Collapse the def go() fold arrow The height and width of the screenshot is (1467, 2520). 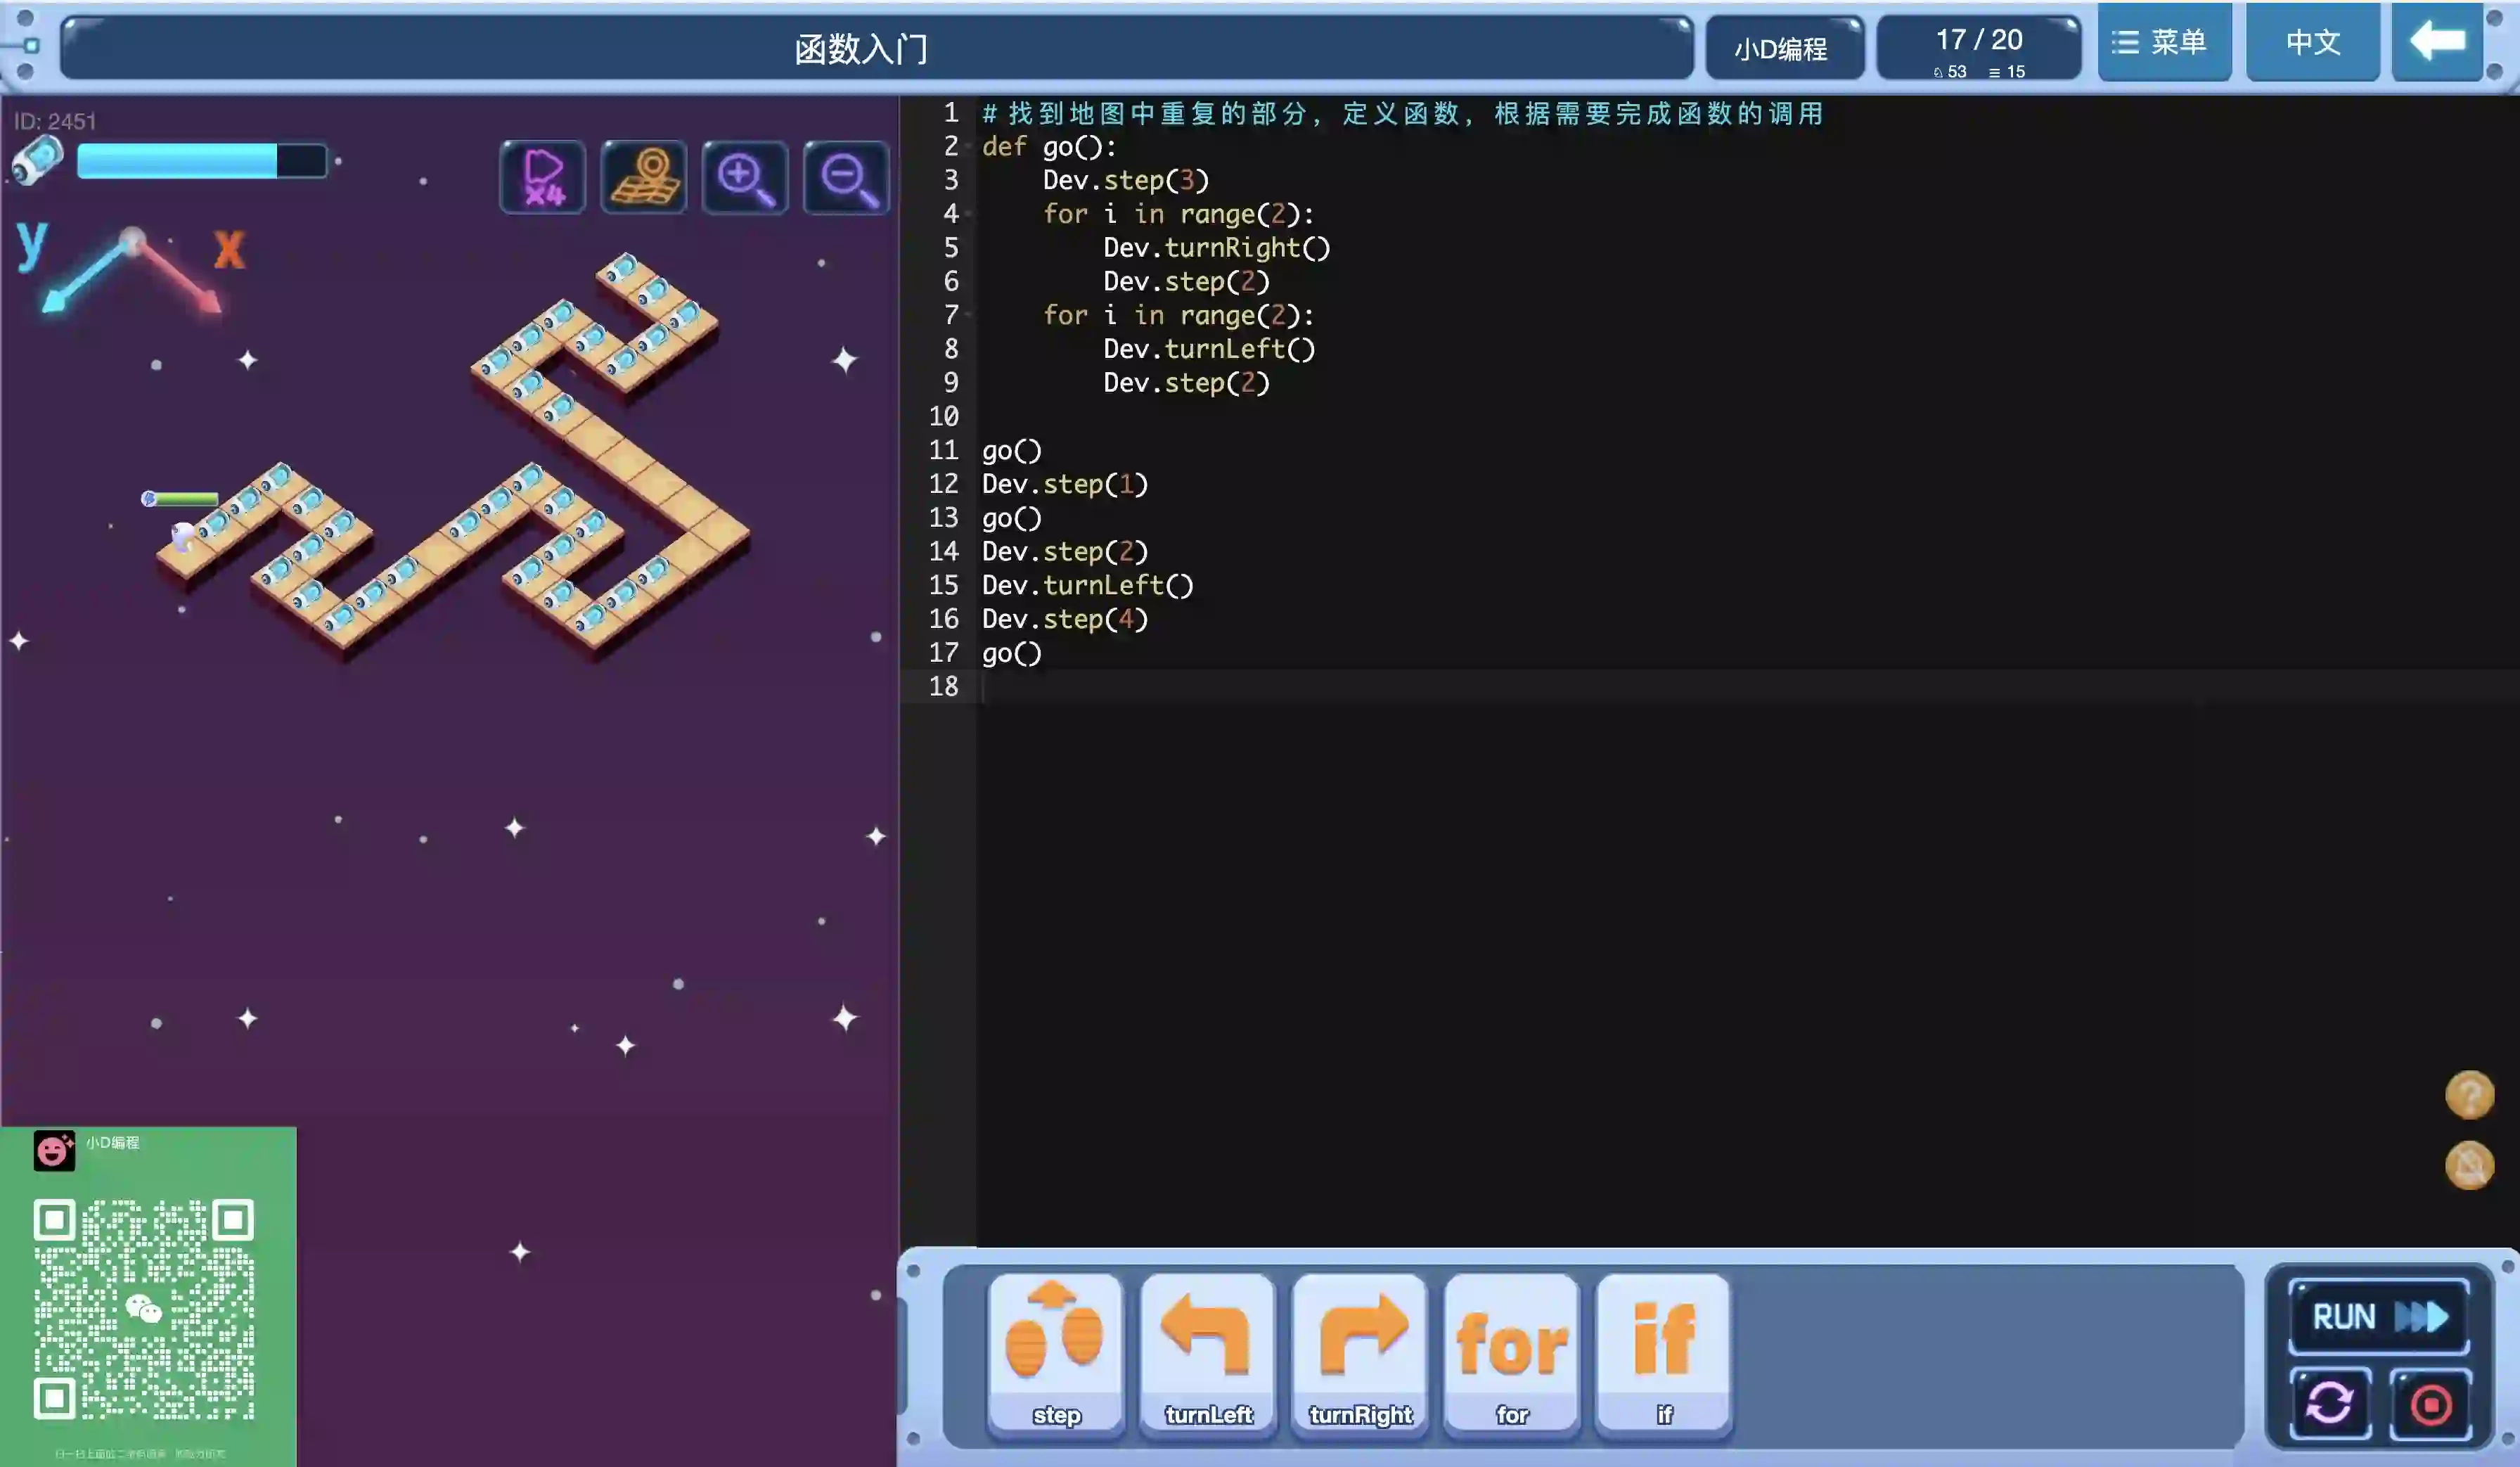[x=969, y=147]
